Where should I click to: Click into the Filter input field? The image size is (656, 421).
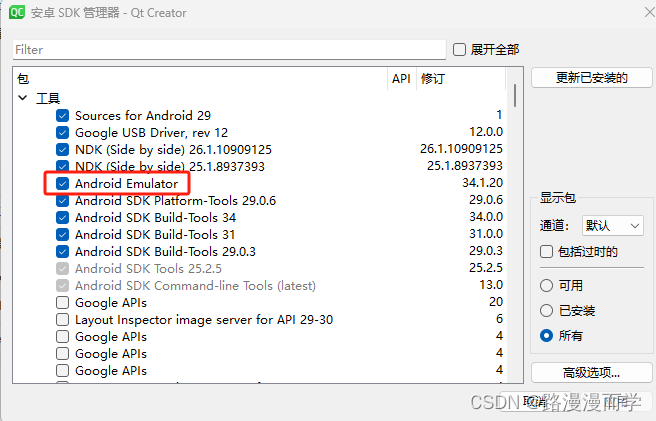point(229,50)
